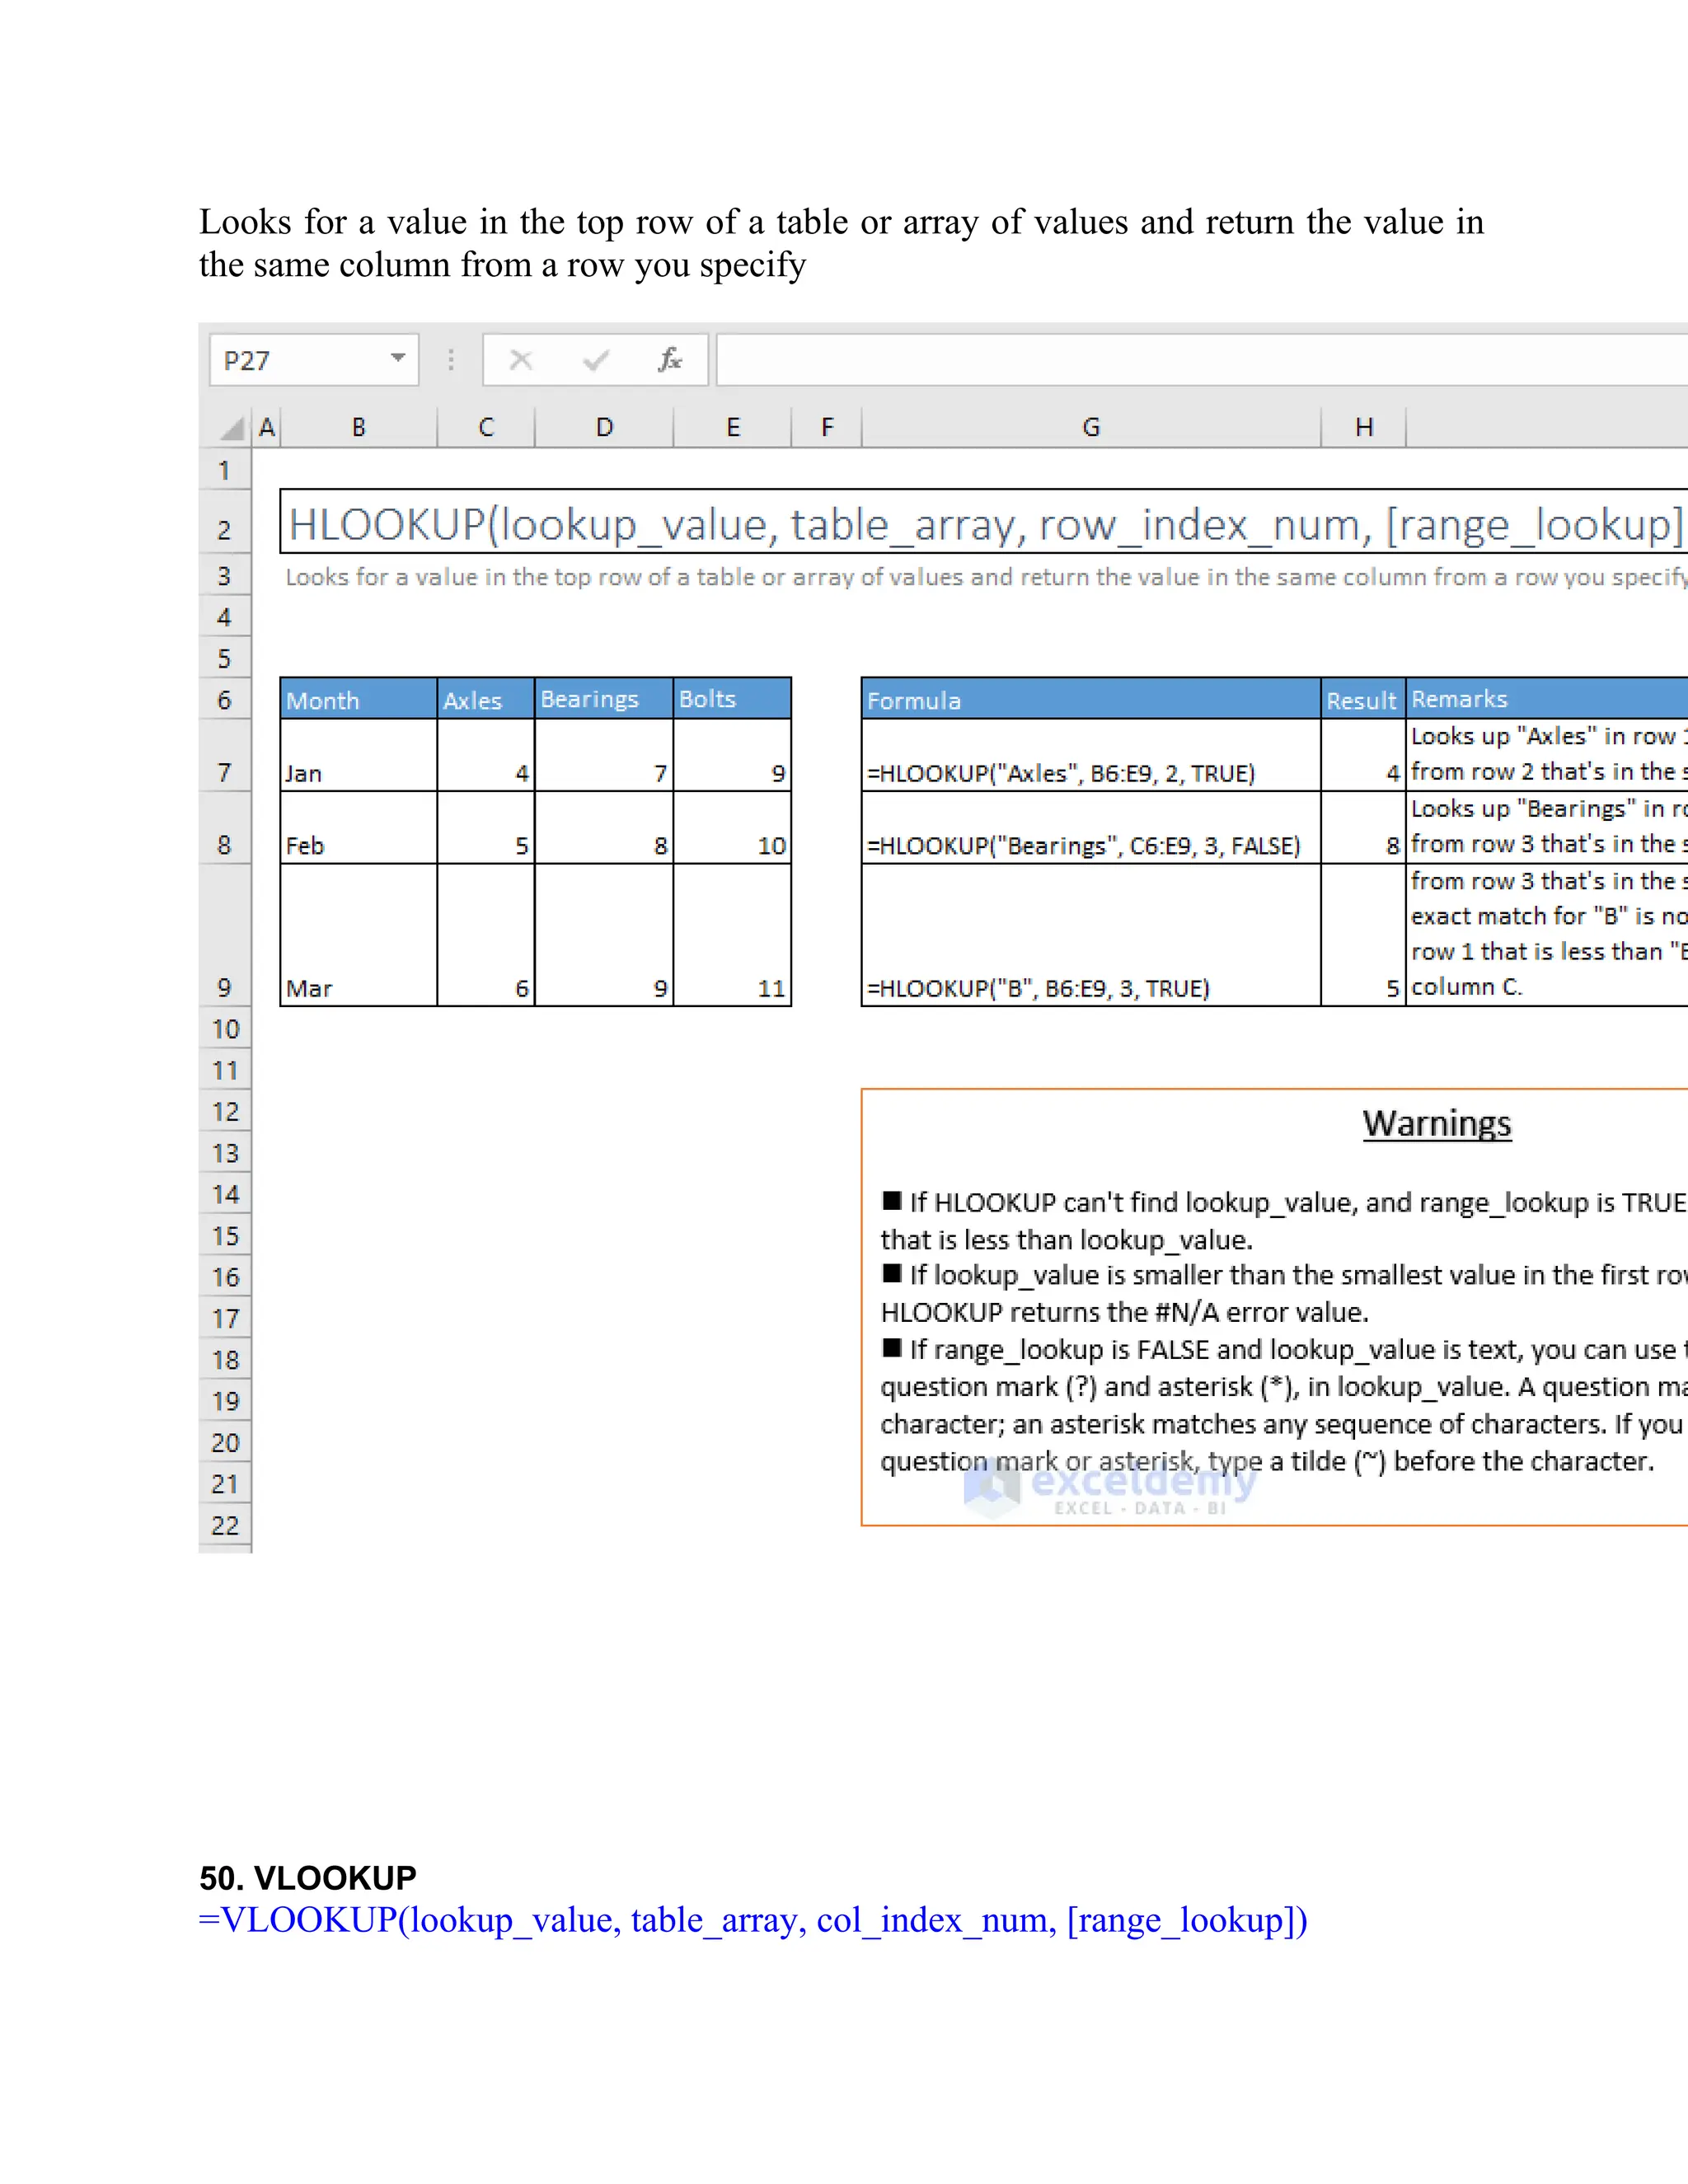Select column C header
Image resolution: width=1688 pixels, height=2184 pixels.
(486, 428)
